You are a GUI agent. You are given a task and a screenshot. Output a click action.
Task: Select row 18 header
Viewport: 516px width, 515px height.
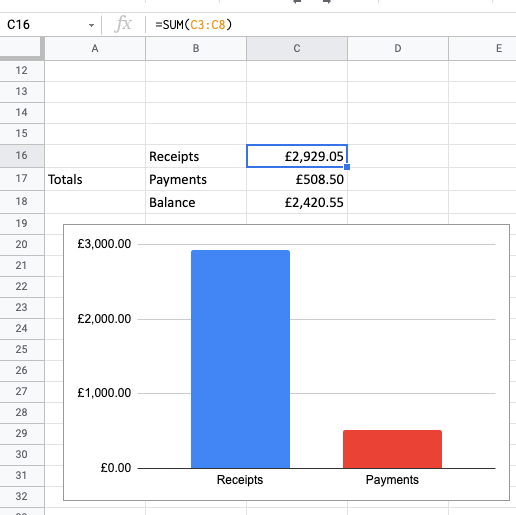point(22,202)
